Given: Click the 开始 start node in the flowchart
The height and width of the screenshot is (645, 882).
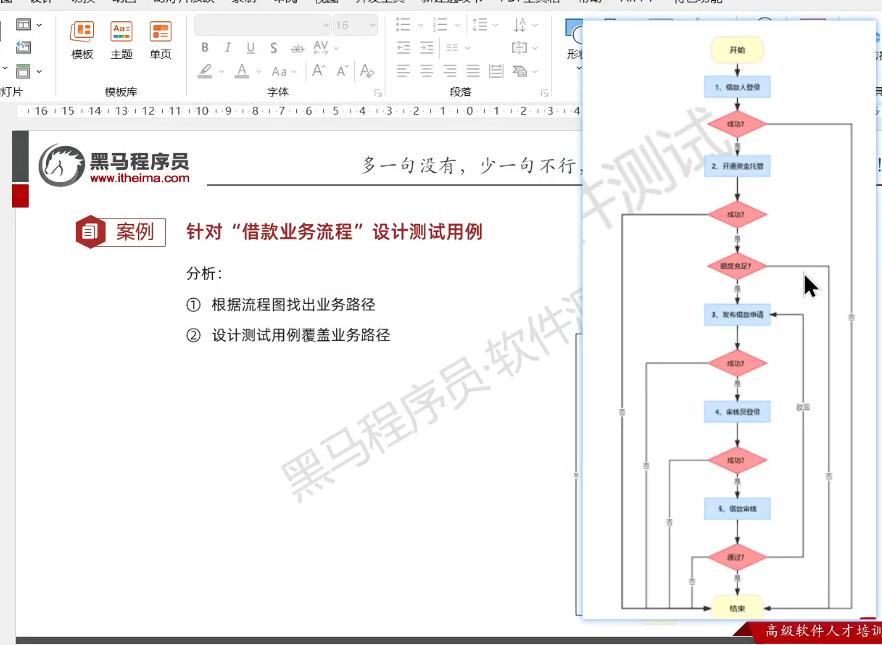Looking at the screenshot, I should (737, 50).
